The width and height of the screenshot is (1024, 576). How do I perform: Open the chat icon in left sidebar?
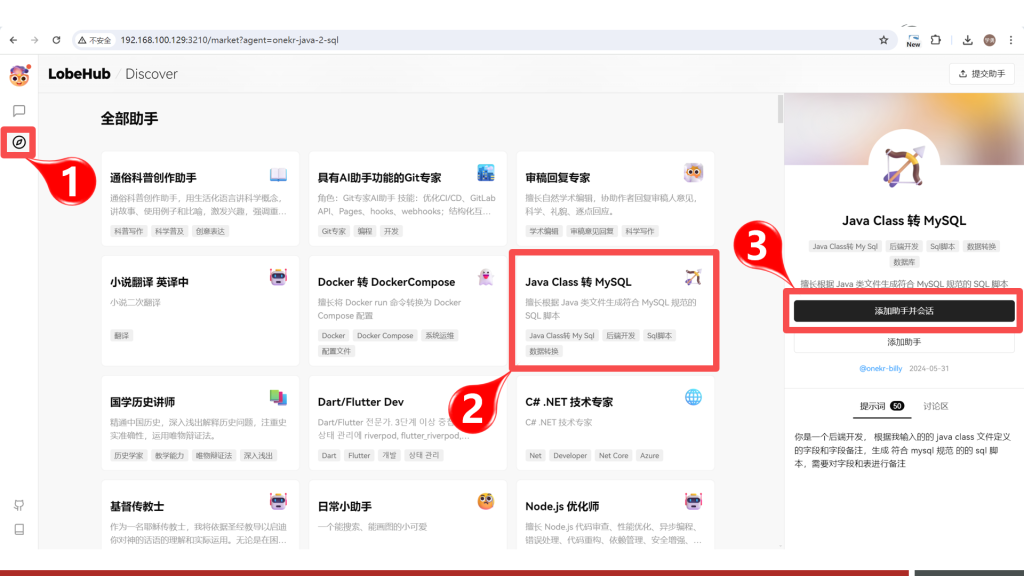(19, 111)
